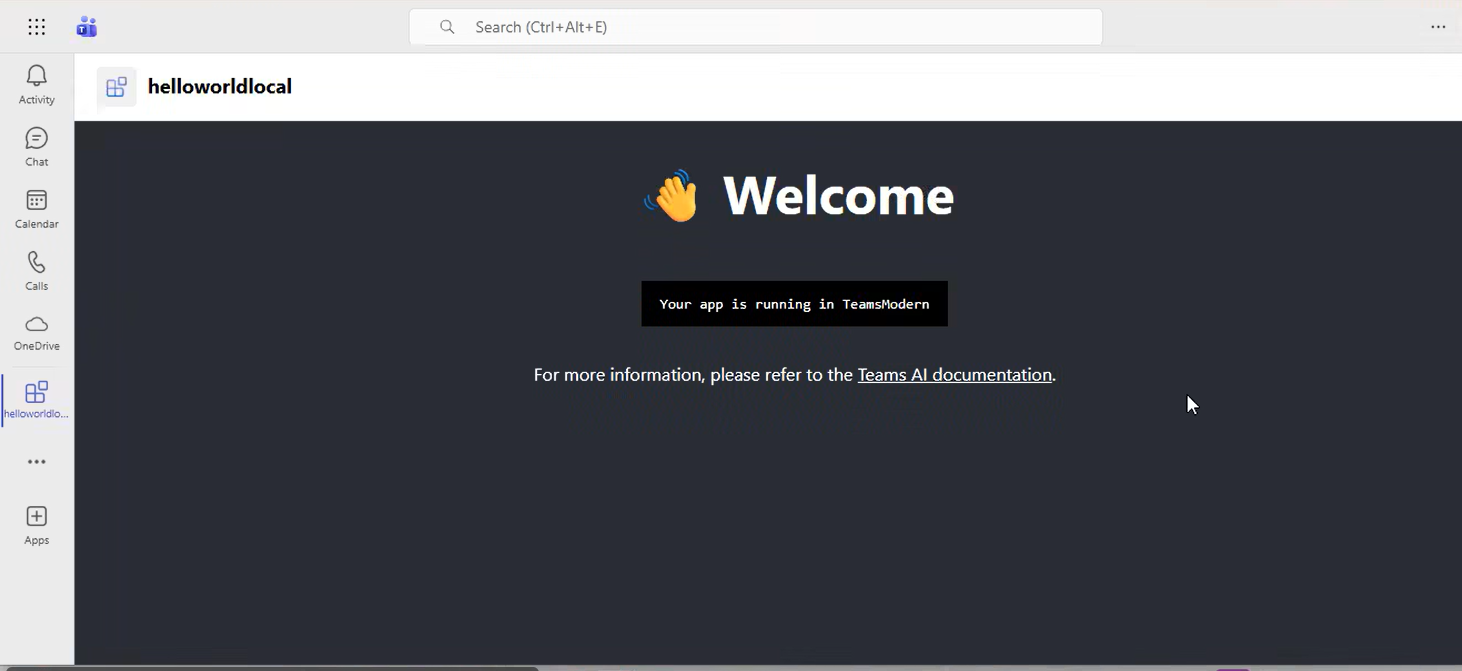
Task: Switch to the Chat section
Action: click(x=36, y=146)
